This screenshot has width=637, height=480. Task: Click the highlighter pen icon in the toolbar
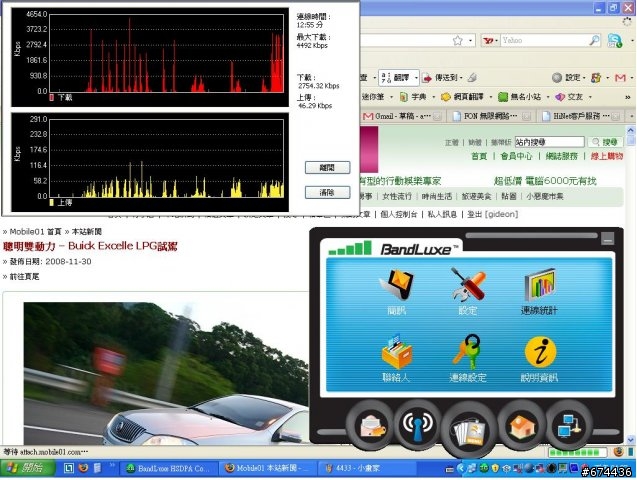(x=472, y=77)
